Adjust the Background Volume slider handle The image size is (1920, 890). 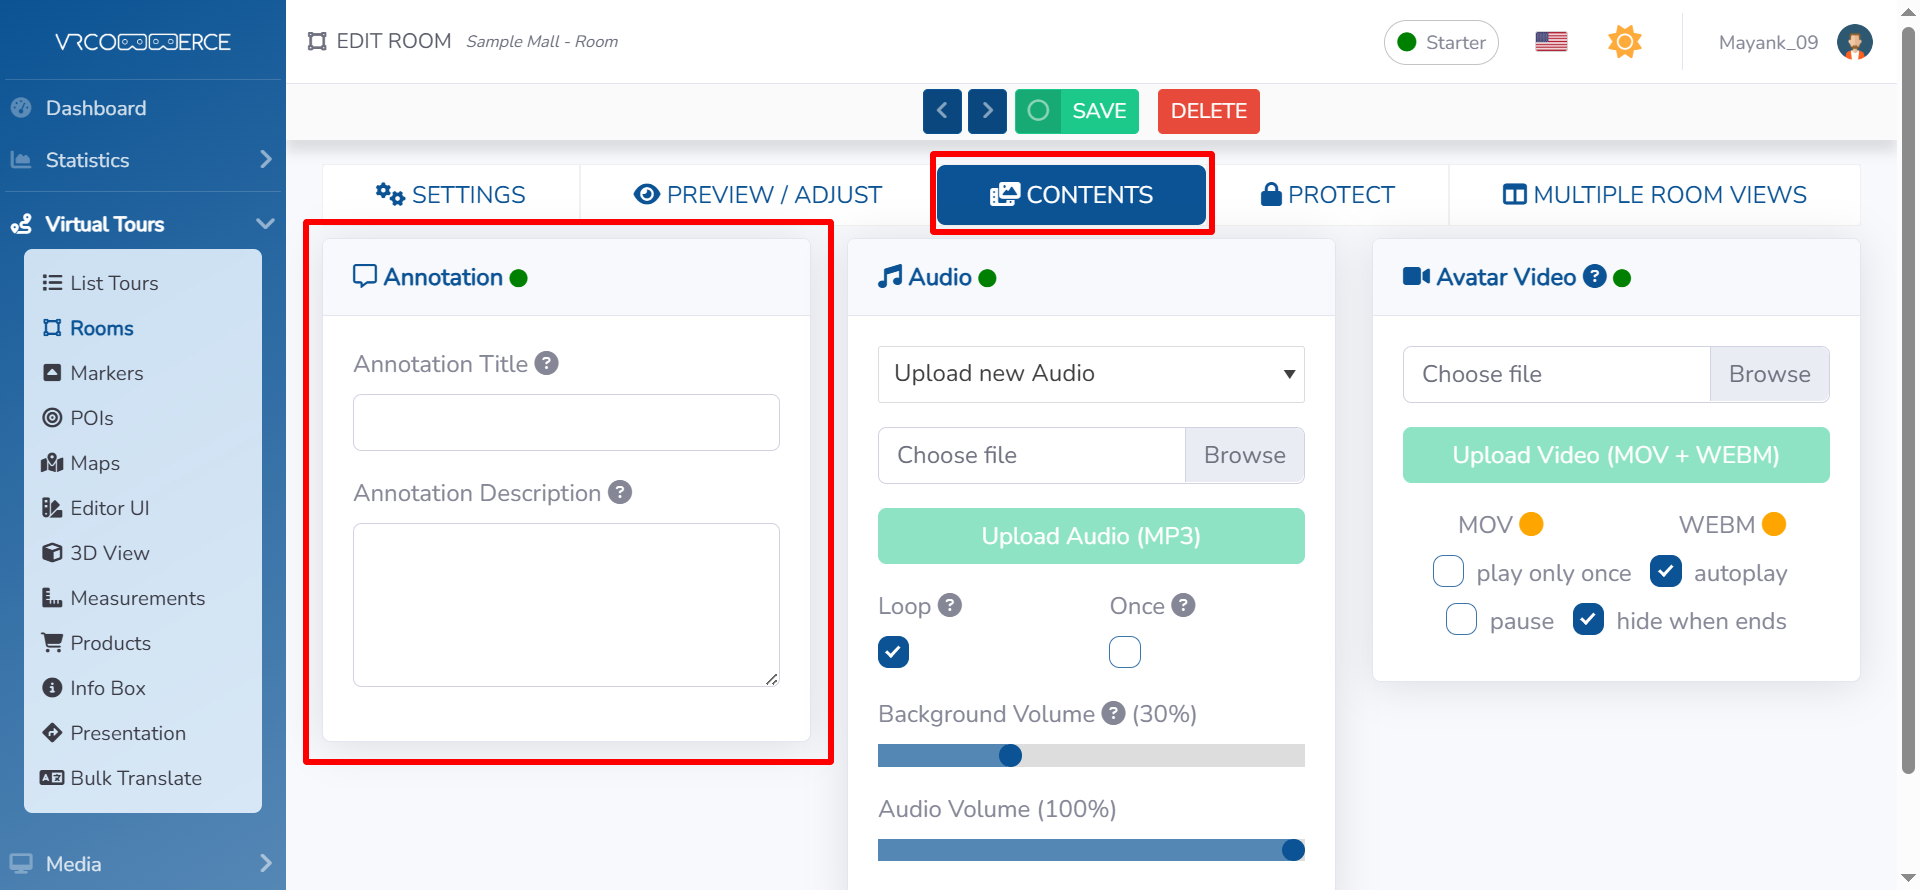(1010, 755)
